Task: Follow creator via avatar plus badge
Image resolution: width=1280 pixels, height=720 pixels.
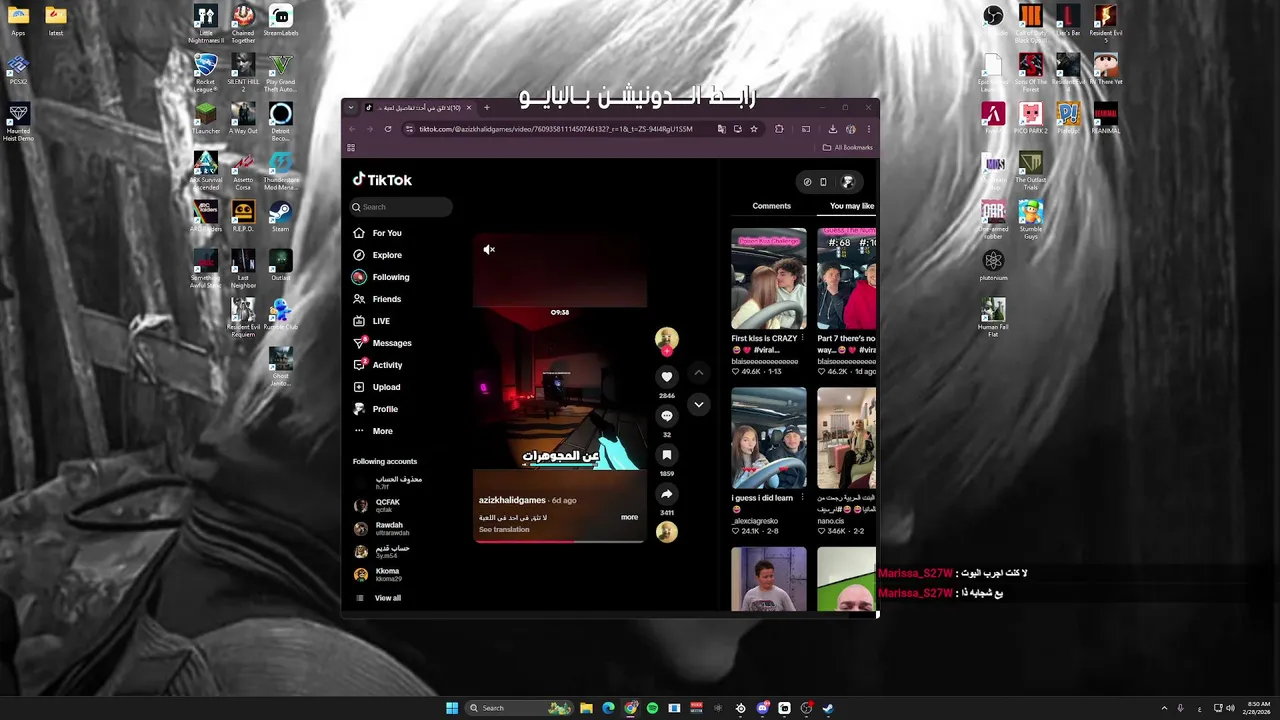Action: [667, 352]
